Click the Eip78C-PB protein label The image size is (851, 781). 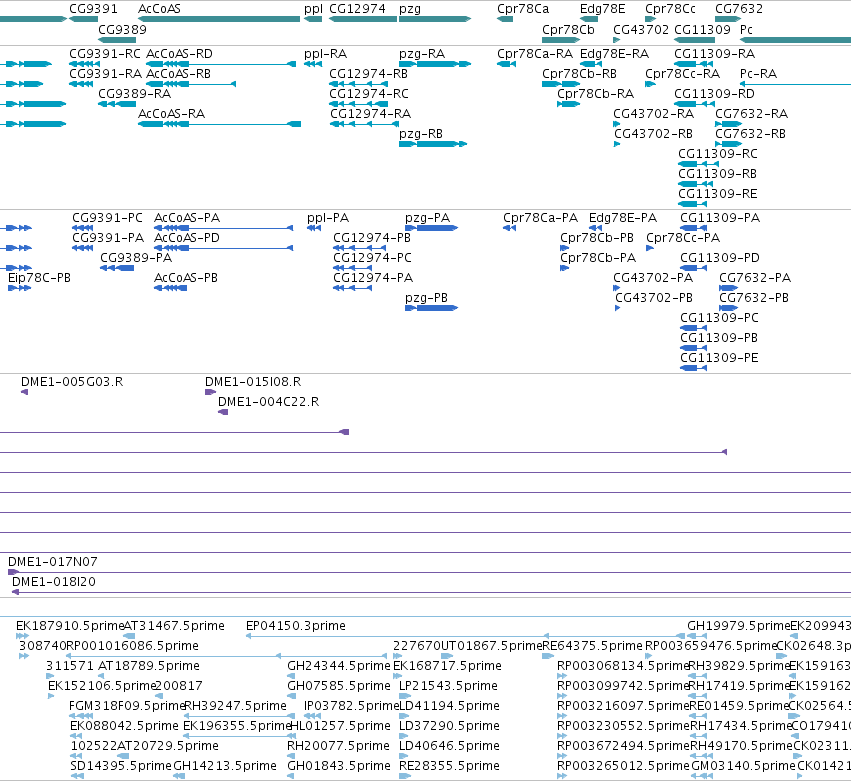tap(39, 278)
